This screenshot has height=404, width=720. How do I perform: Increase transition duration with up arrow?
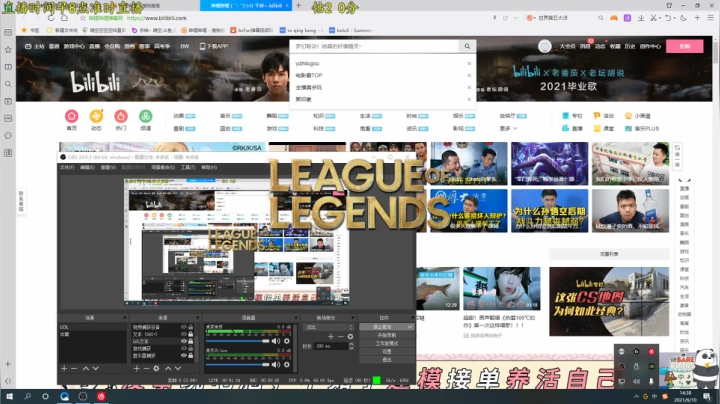tap(351, 344)
